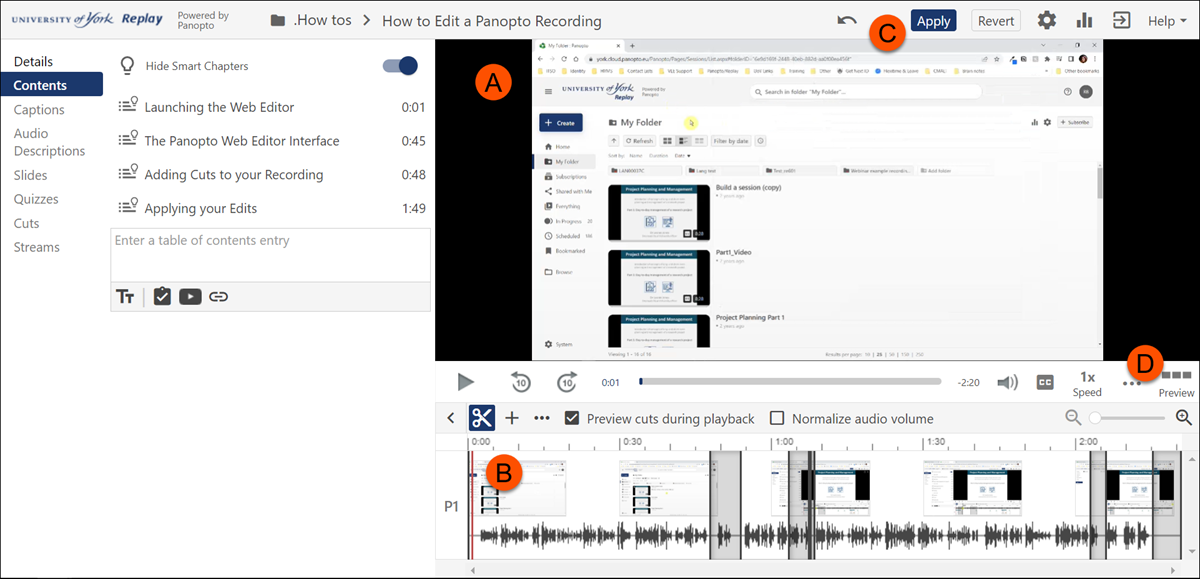This screenshot has width=1200, height=579.
Task: Click the Revert button
Action: tap(996, 20)
